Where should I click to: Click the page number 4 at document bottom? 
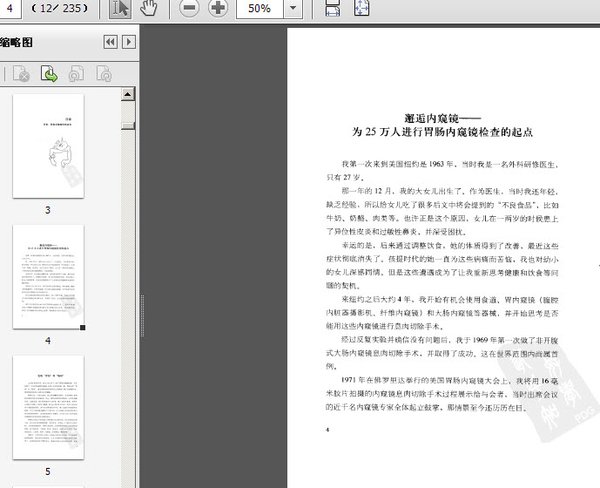[x=328, y=429]
